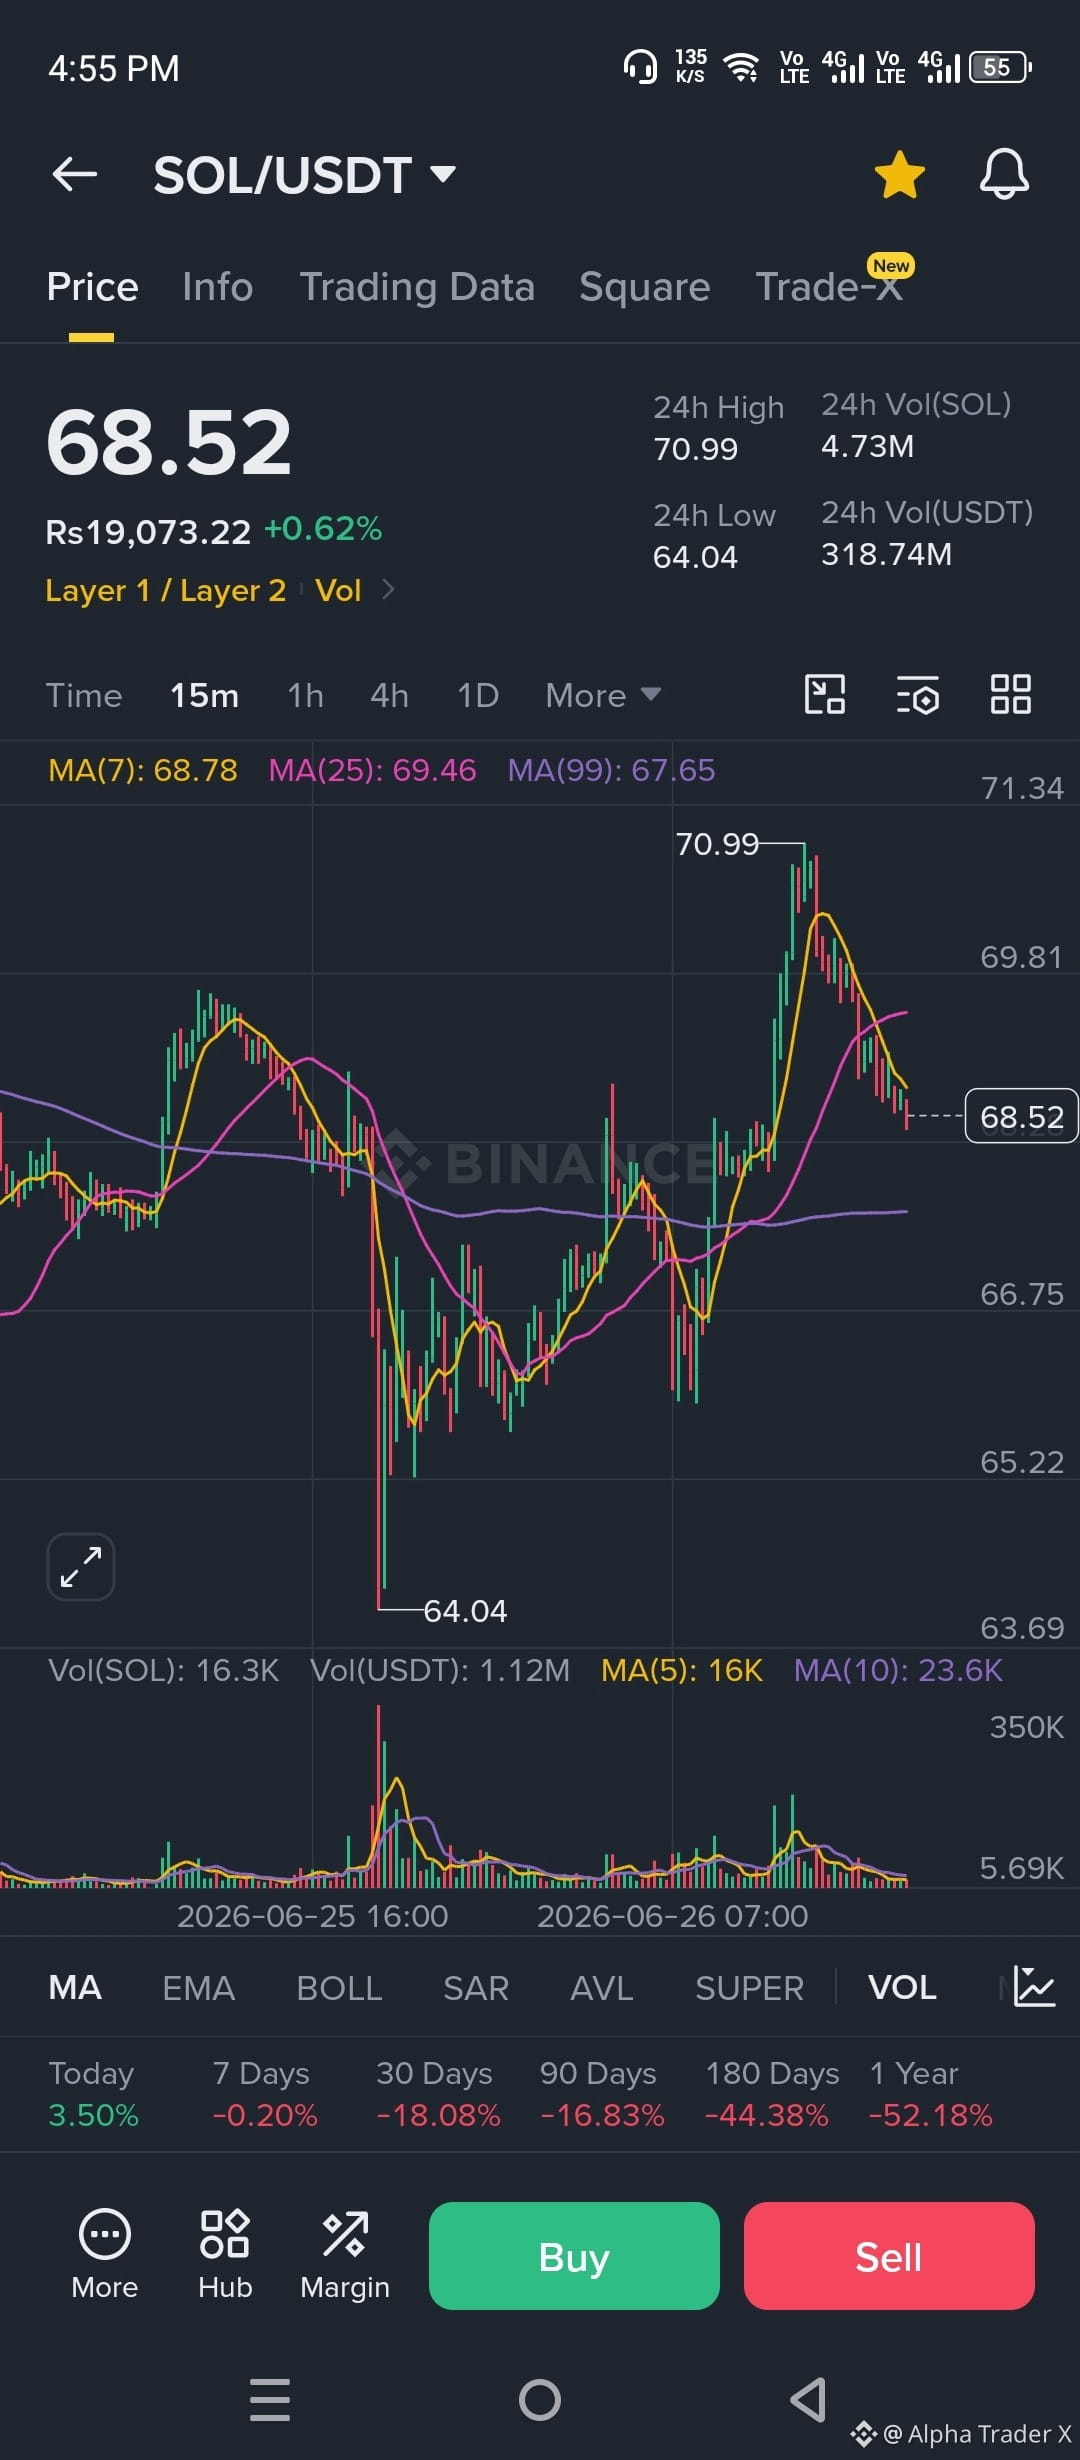This screenshot has height=2460, width=1080.
Task: Open Margin trading icon
Action: pos(345,2253)
